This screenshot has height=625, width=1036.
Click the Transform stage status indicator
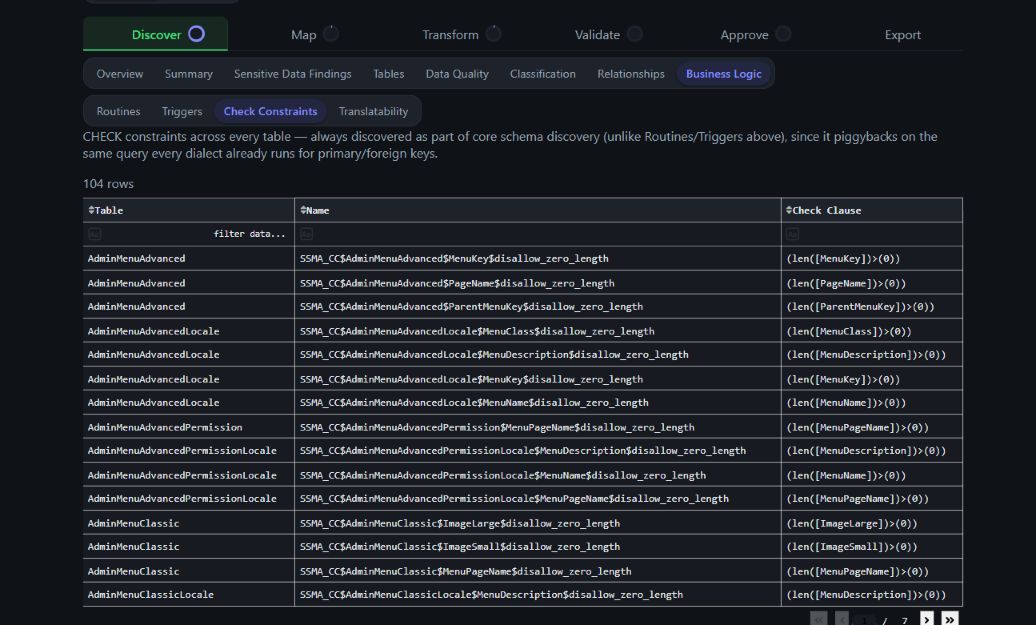(x=494, y=34)
